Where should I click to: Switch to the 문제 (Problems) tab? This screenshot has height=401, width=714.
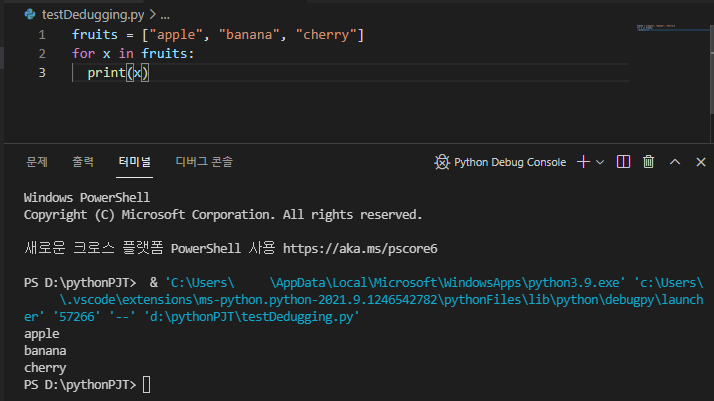tap(37, 162)
